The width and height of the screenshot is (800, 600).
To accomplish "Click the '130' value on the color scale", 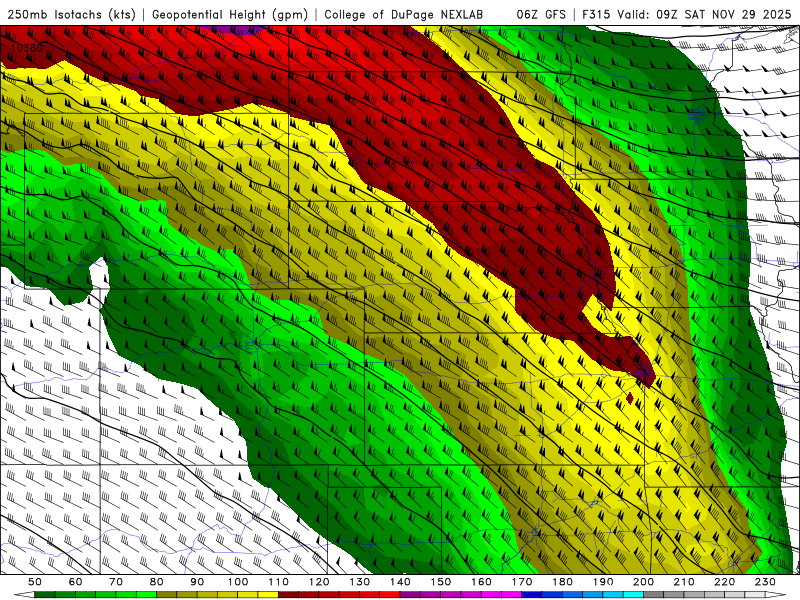I will [360, 582].
